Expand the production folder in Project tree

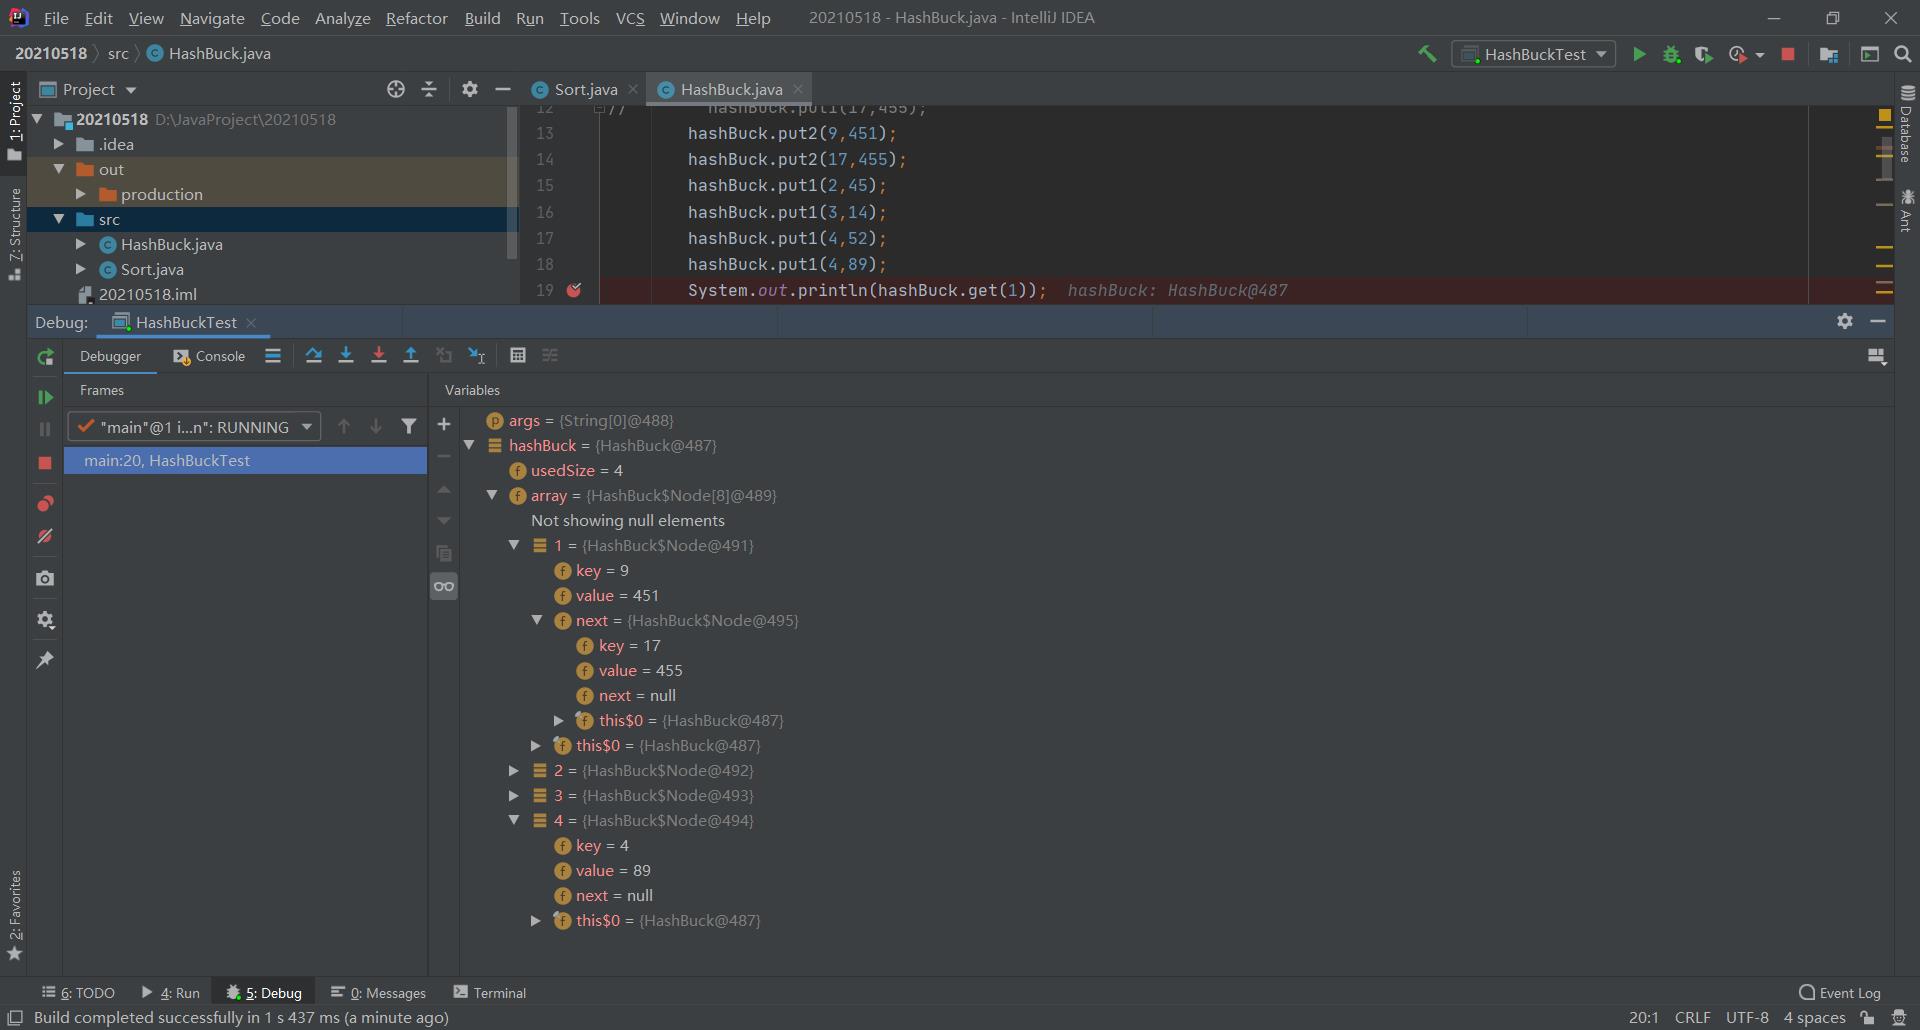[x=81, y=194]
